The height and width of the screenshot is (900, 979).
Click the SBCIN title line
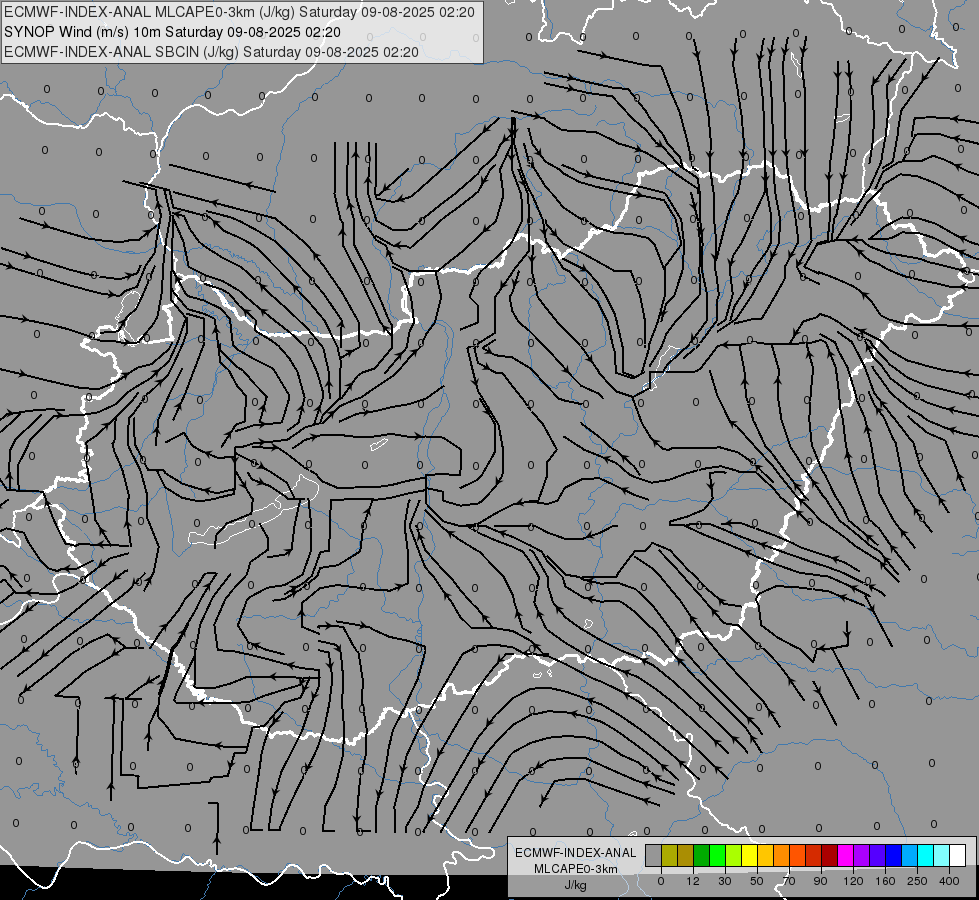211,52
